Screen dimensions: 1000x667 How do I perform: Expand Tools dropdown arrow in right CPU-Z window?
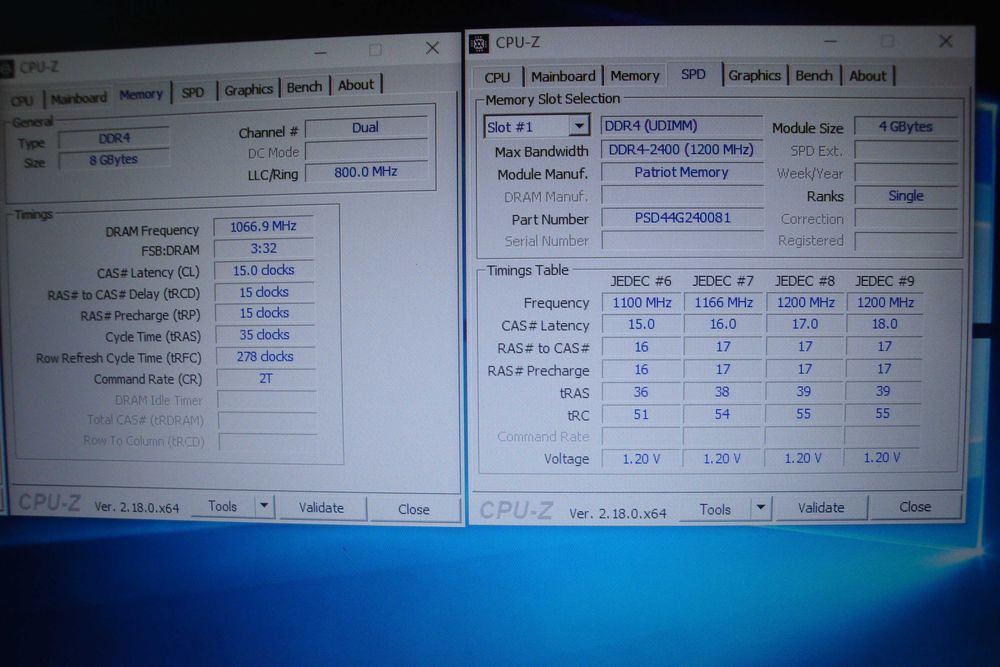[x=760, y=509]
